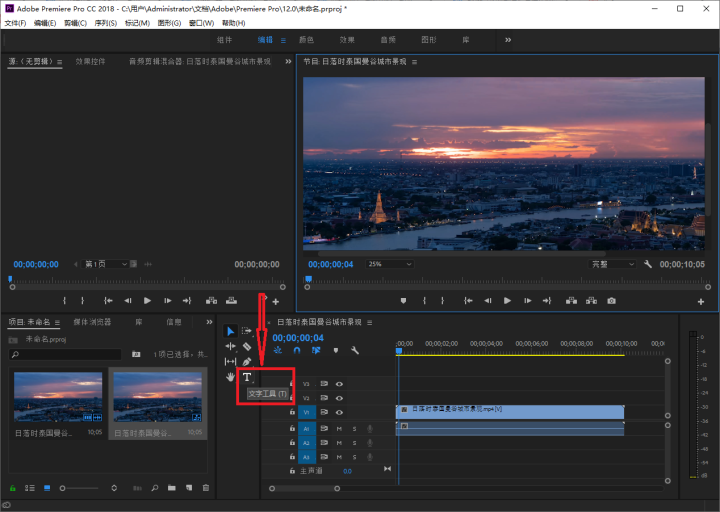Export frame with the camera icon

611,301
